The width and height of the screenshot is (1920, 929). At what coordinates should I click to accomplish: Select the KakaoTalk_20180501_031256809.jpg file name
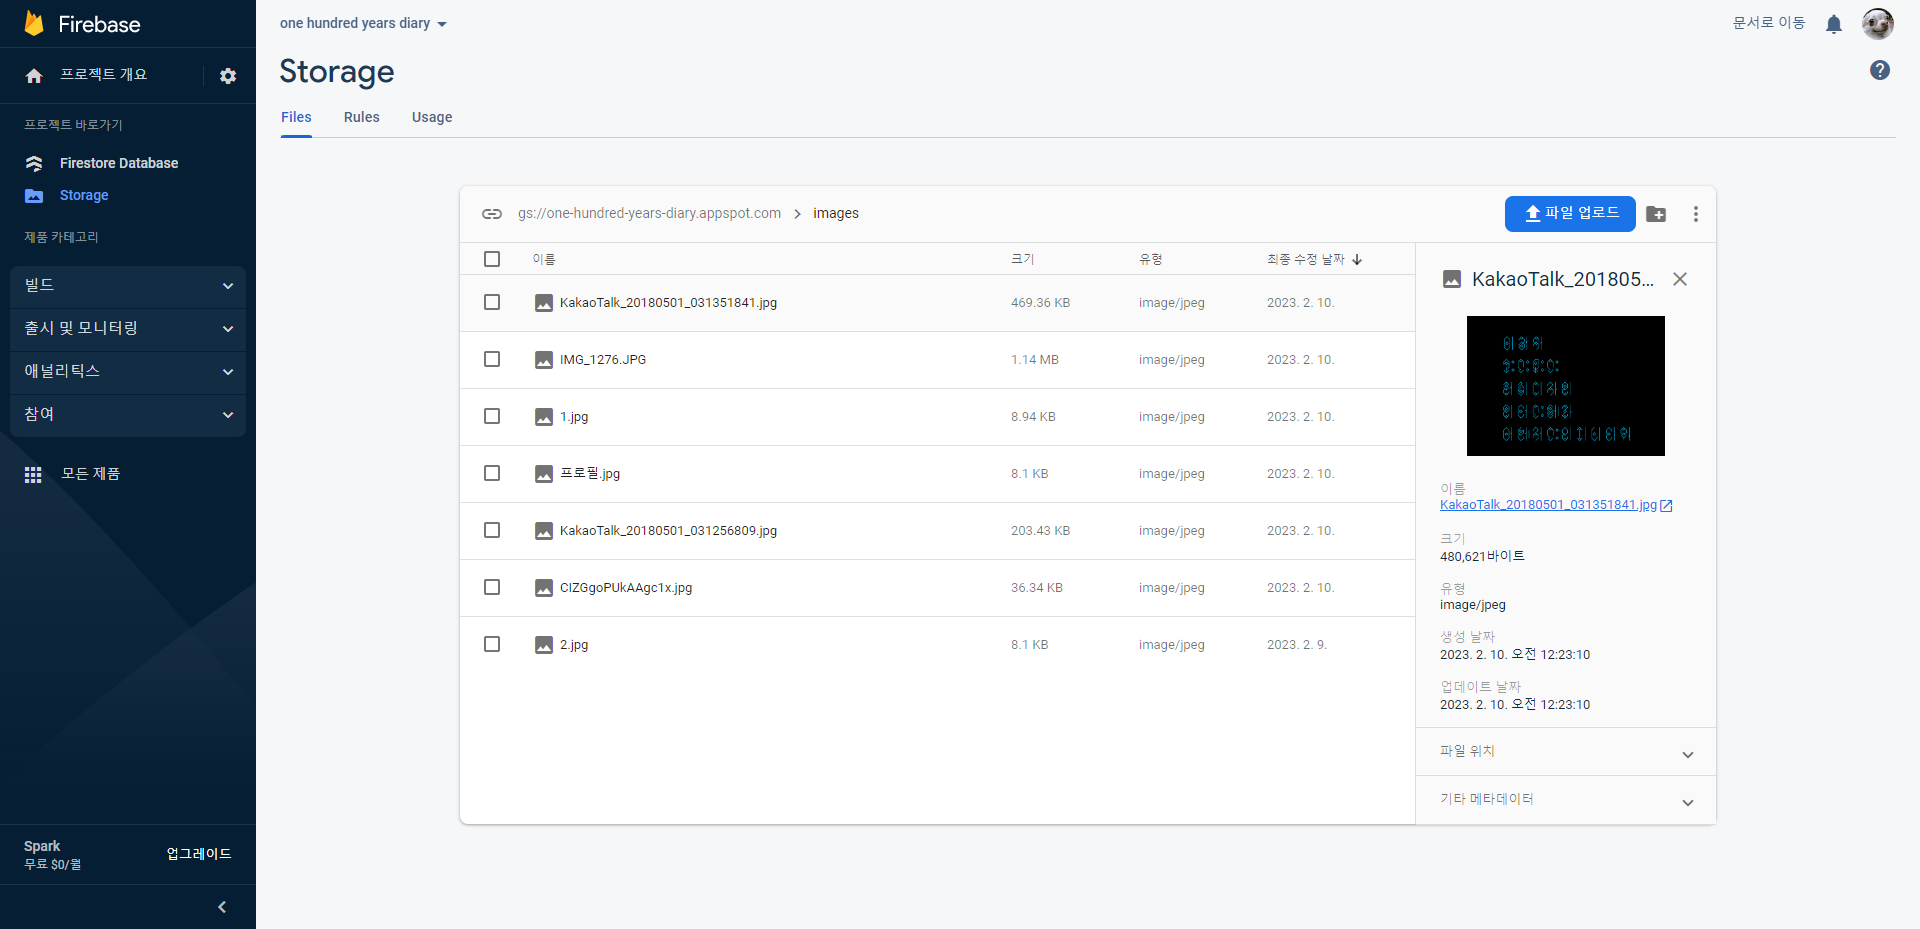(668, 531)
